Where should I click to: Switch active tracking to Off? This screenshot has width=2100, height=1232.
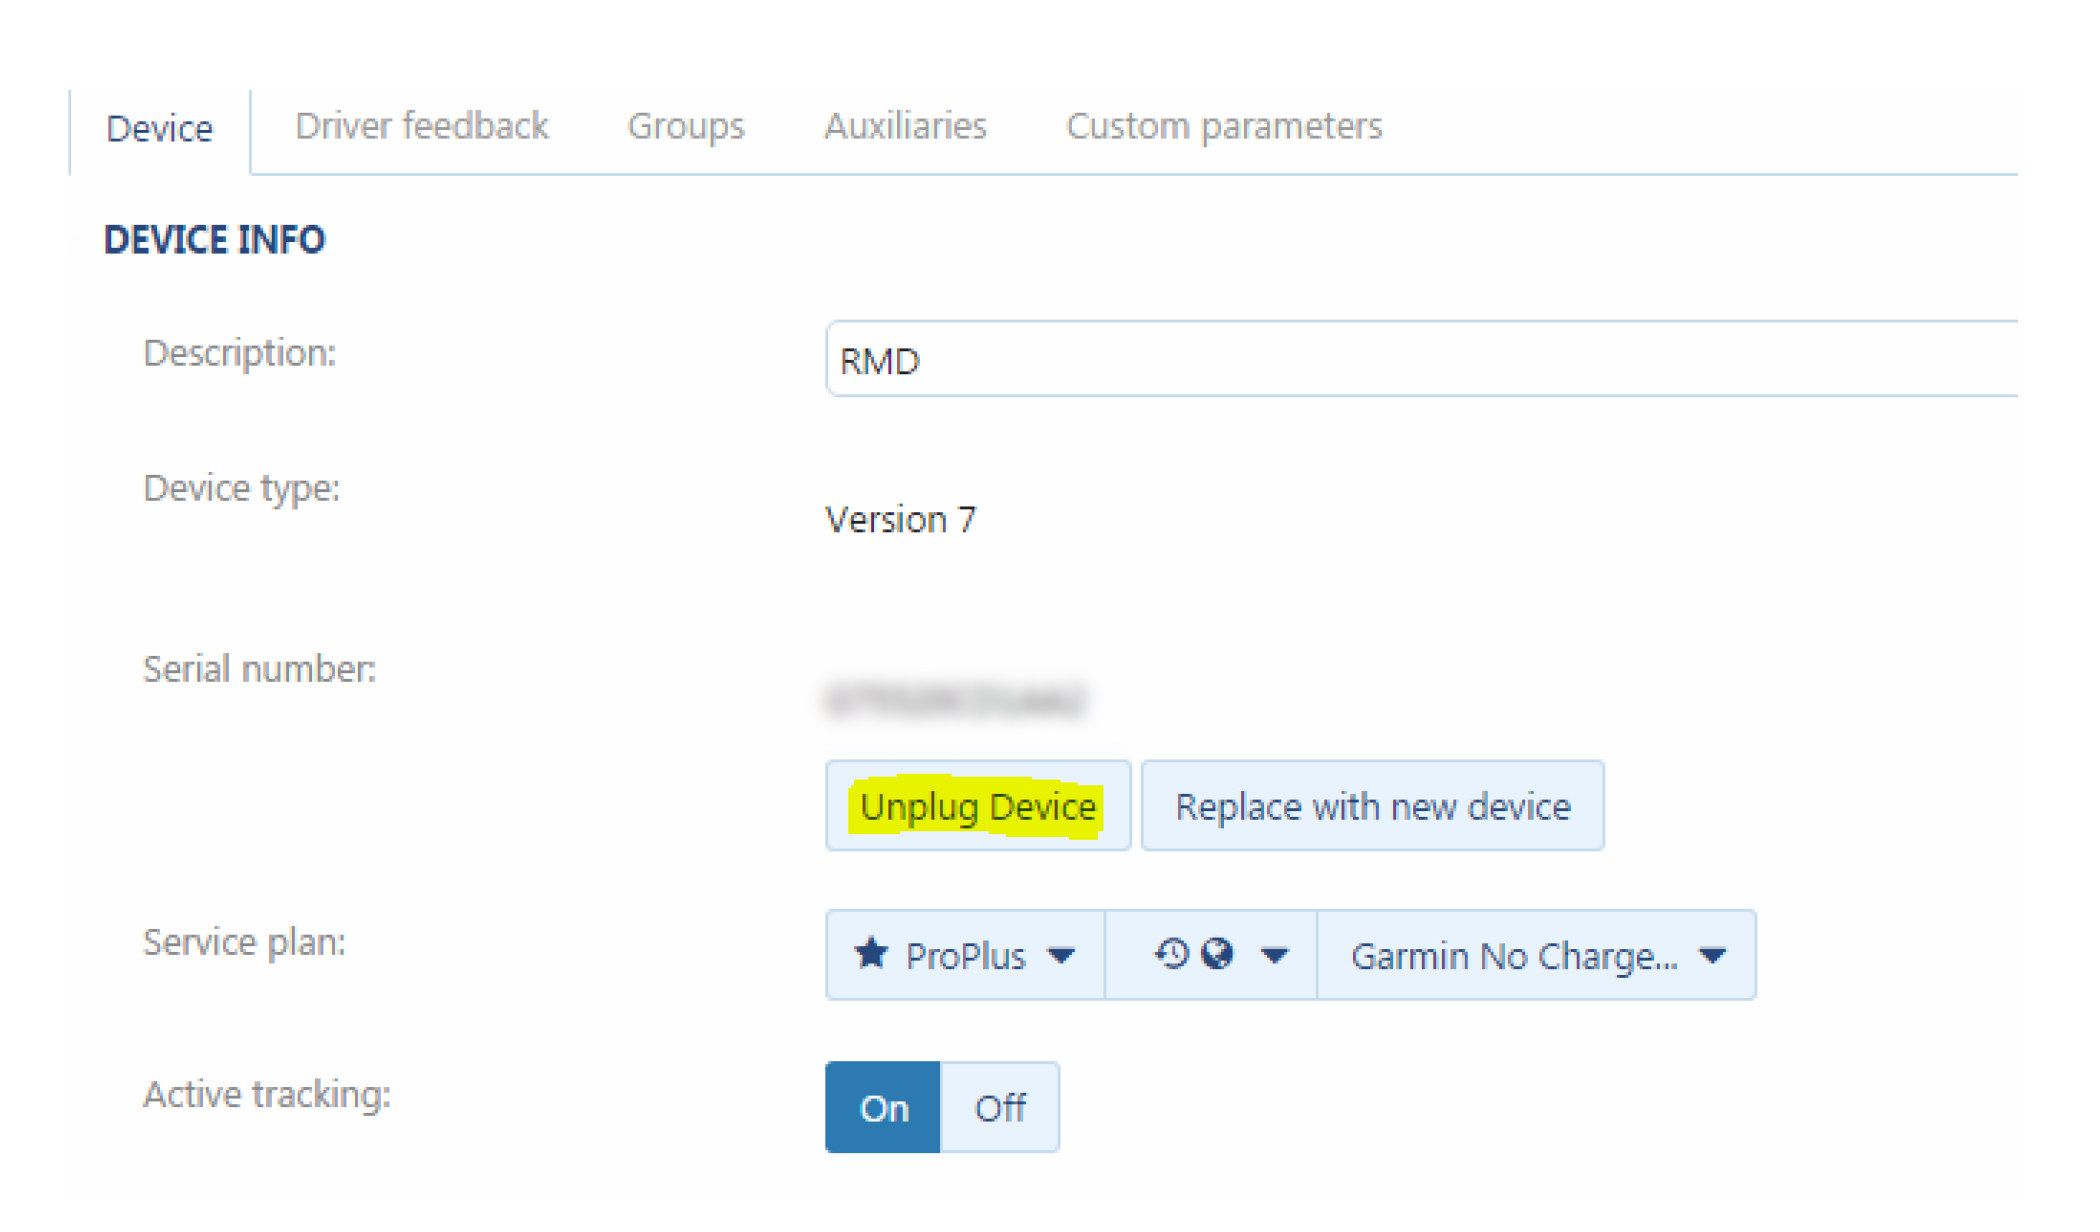click(999, 1107)
